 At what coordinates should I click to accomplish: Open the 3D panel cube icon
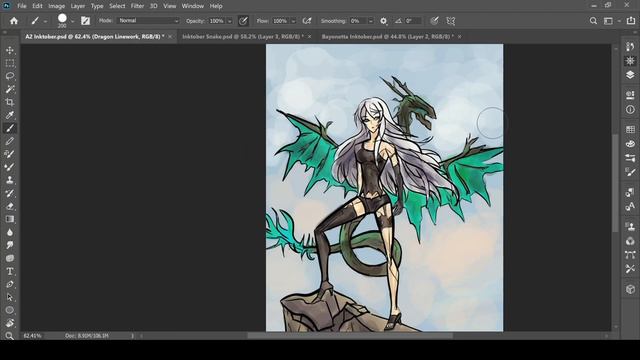630,289
